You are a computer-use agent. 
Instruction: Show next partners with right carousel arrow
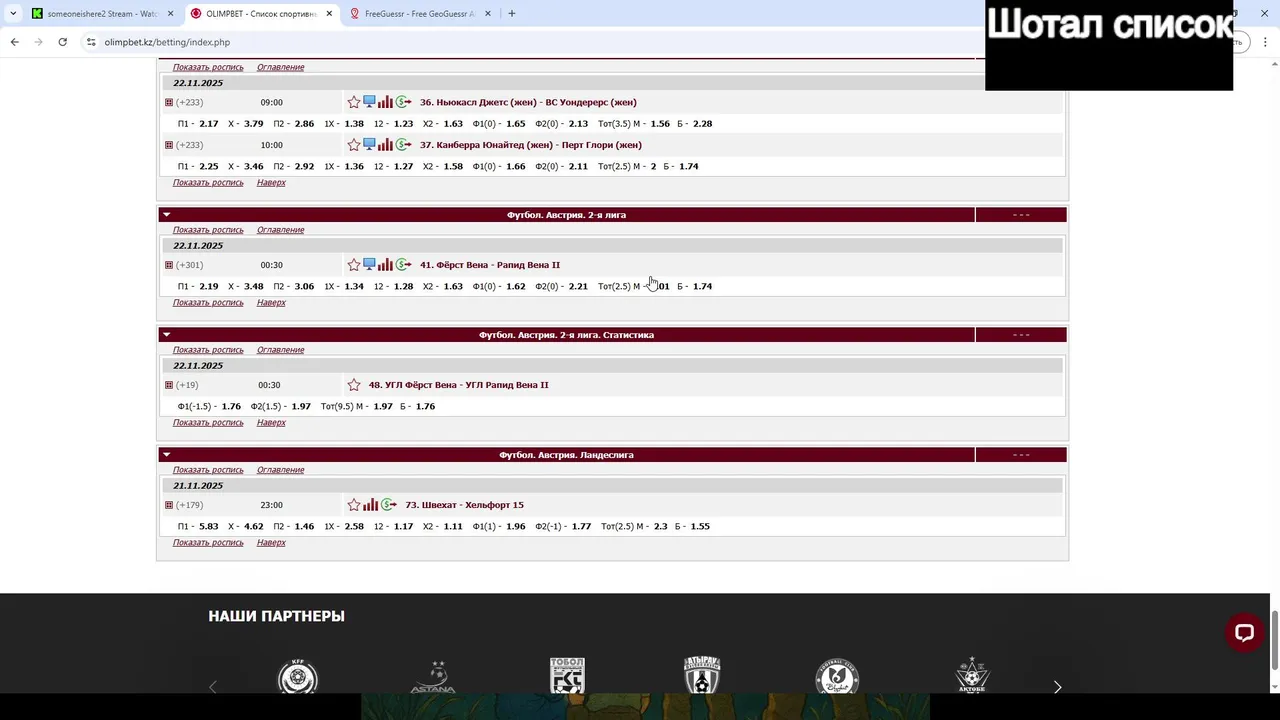pos(1057,687)
